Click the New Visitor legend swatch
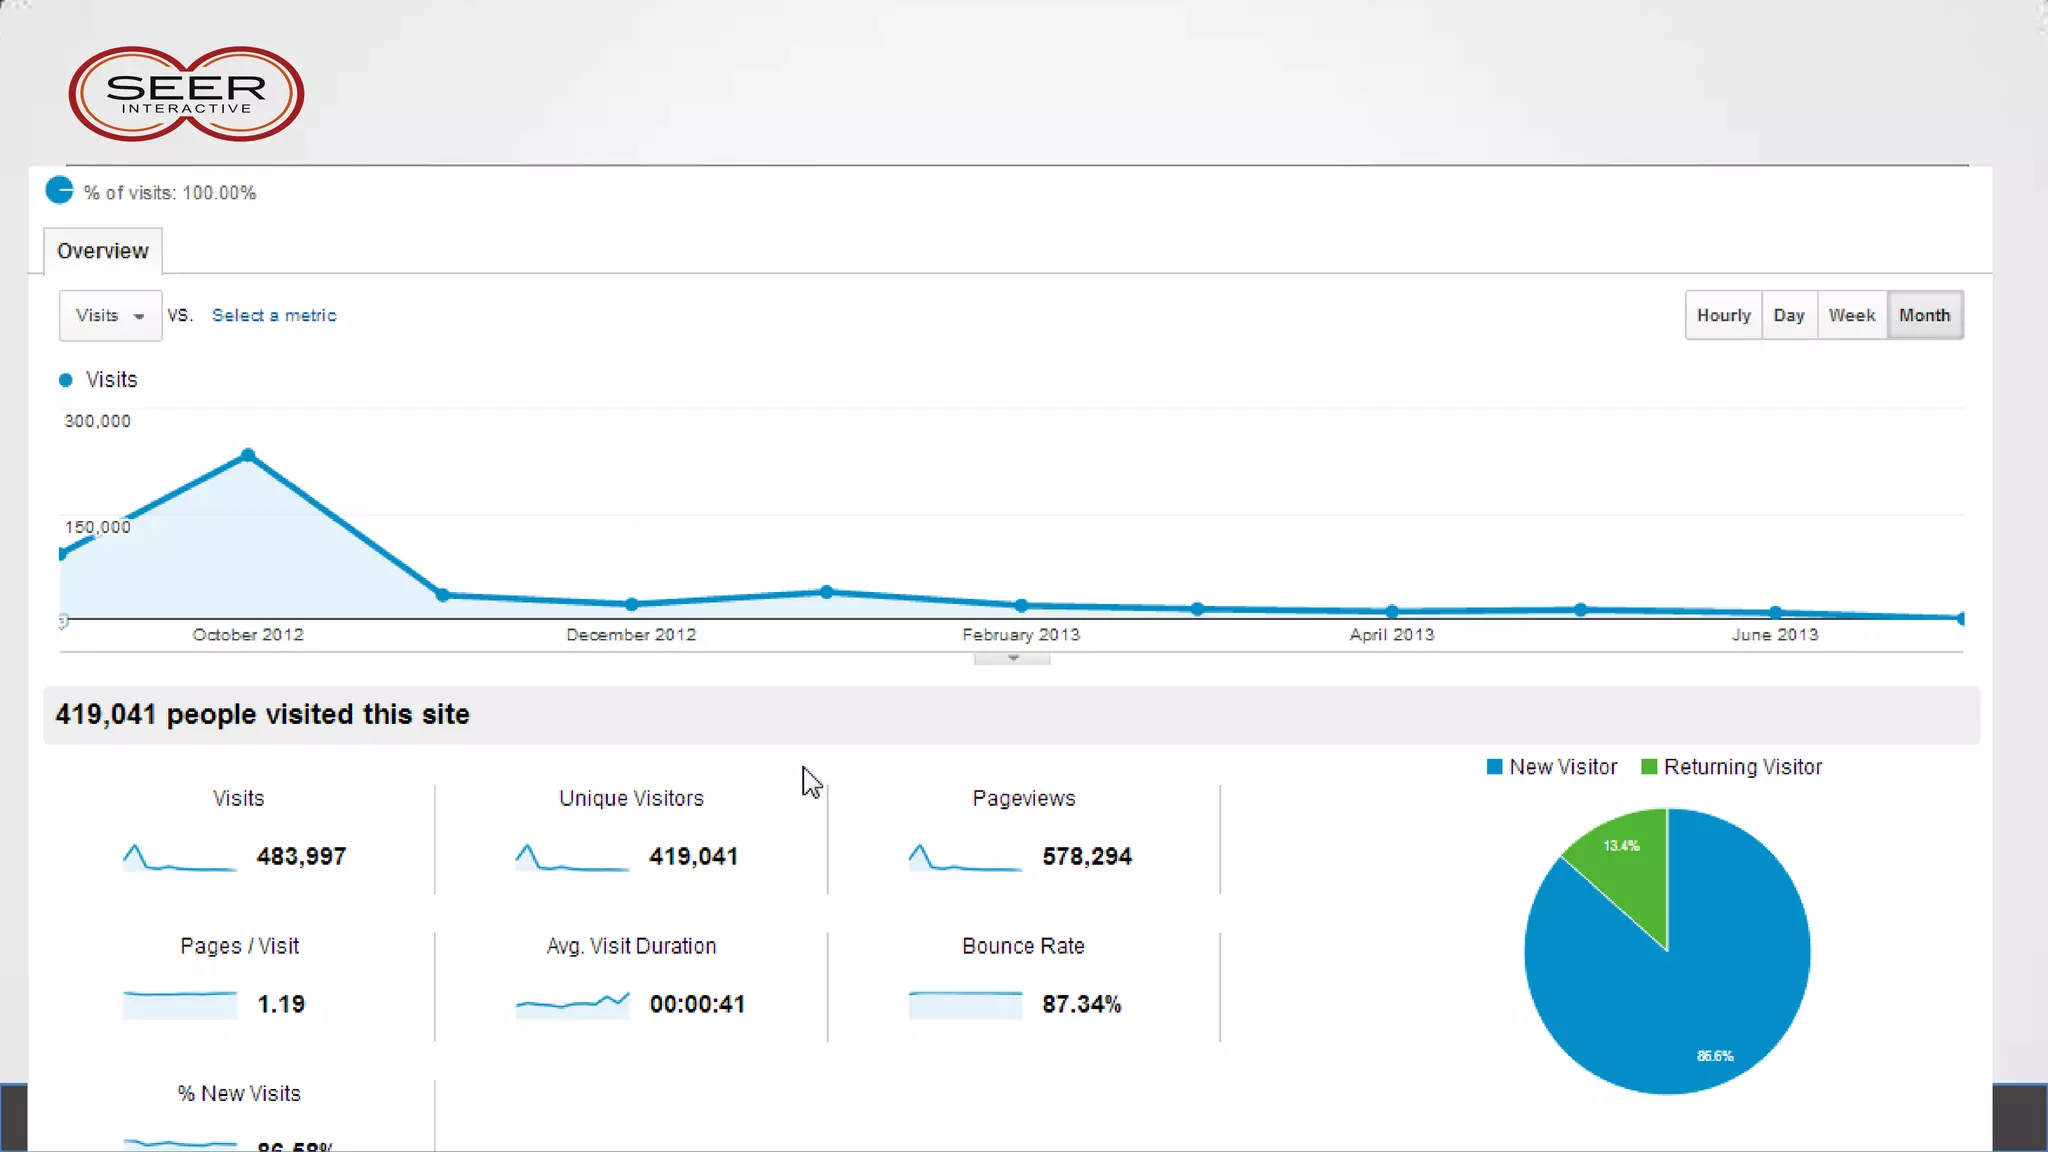 coord(1495,767)
